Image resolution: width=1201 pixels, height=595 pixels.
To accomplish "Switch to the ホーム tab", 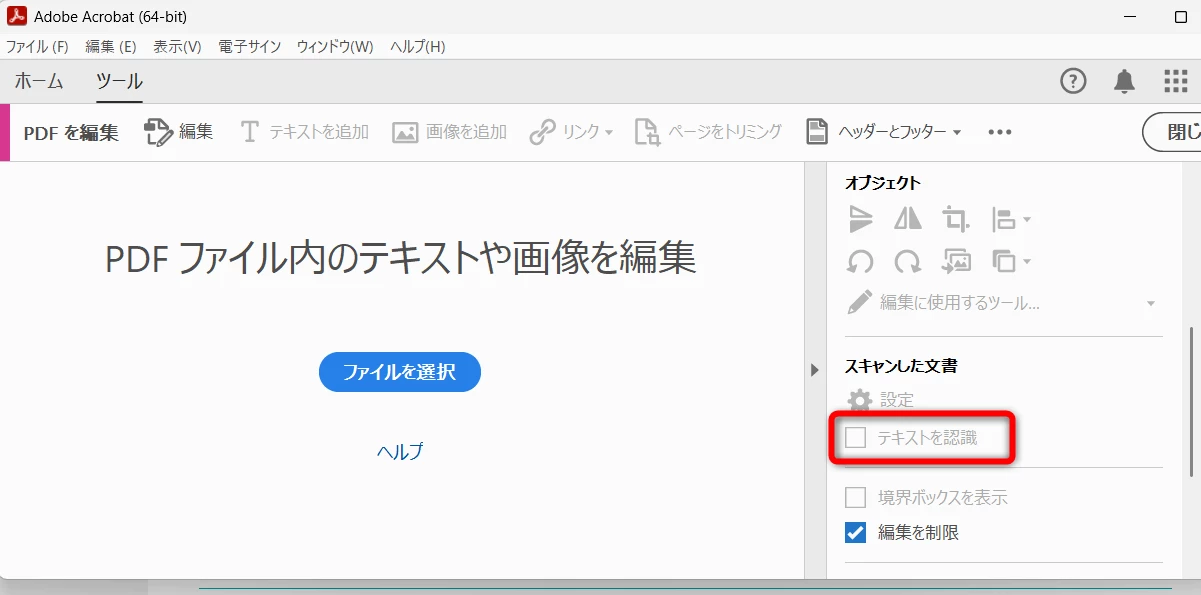I will (39, 82).
